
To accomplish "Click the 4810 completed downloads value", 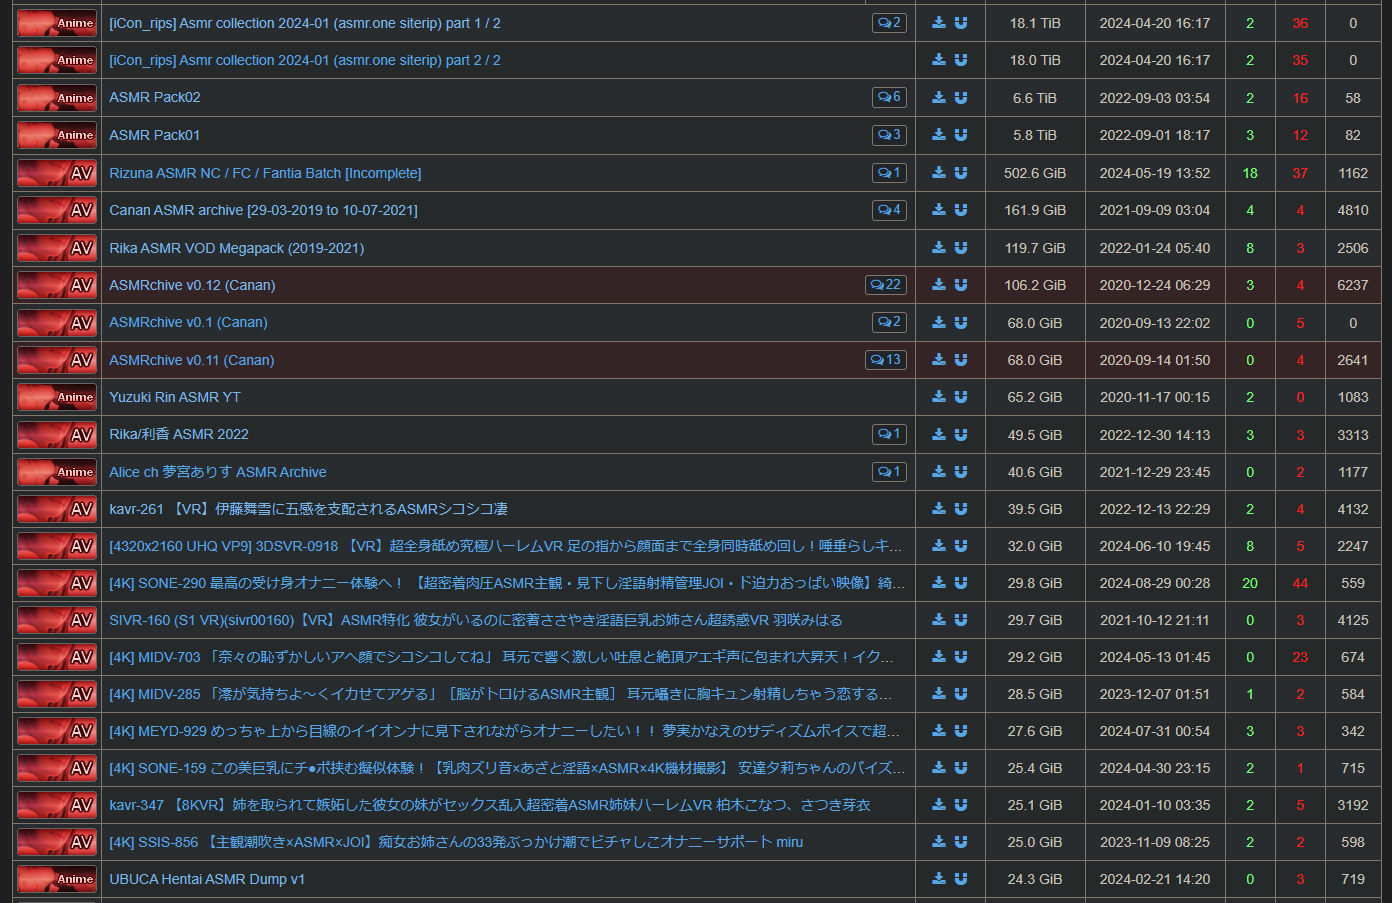I will 1353,210.
